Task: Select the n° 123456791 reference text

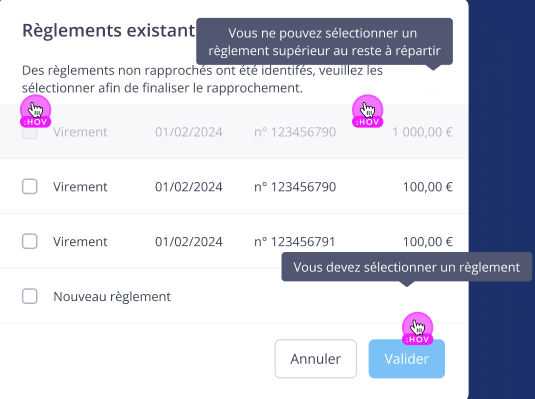Action: (x=295, y=242)
